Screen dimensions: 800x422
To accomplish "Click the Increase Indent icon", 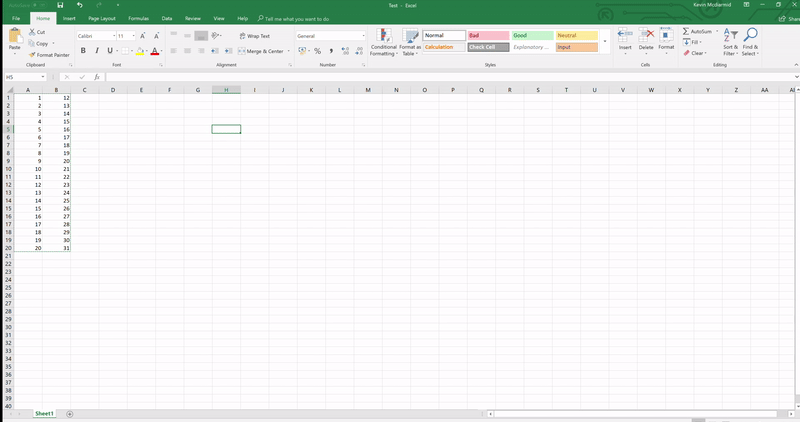I will coord(228,51).
